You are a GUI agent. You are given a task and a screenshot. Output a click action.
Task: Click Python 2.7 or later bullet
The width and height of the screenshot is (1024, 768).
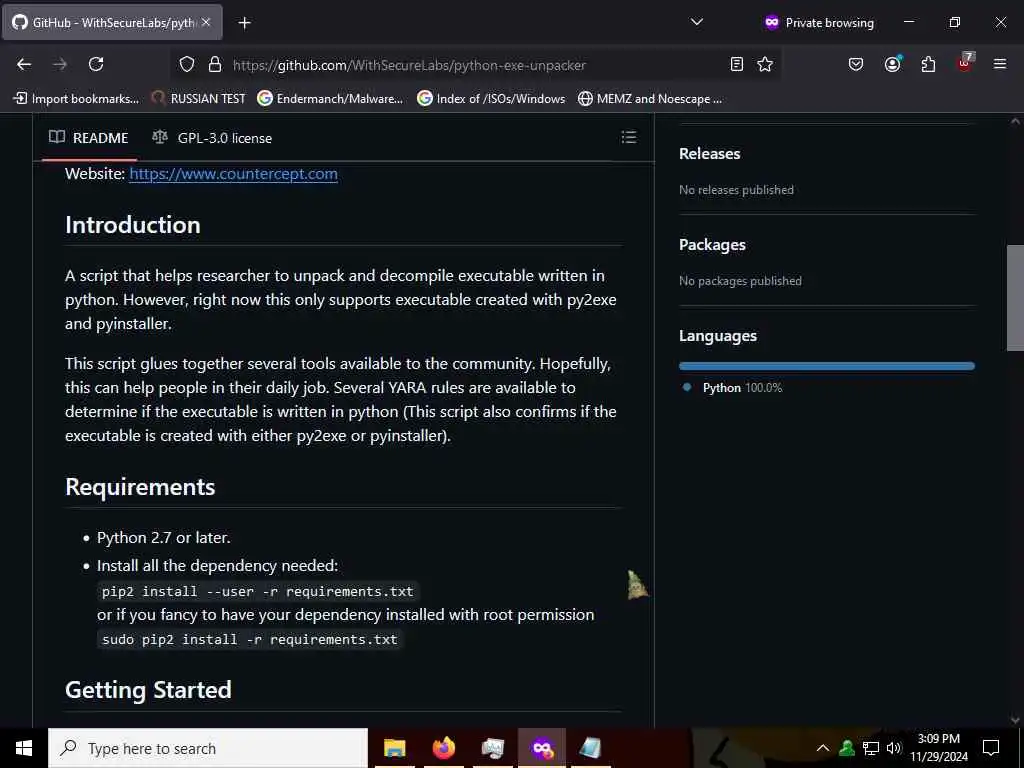[163, 537]
